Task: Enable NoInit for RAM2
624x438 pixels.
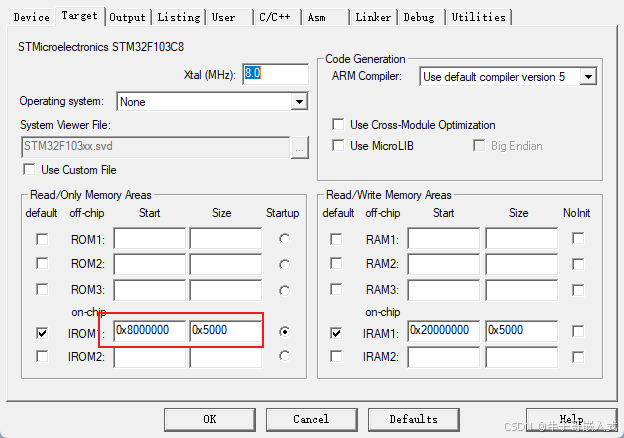Action: pos(578,264)
